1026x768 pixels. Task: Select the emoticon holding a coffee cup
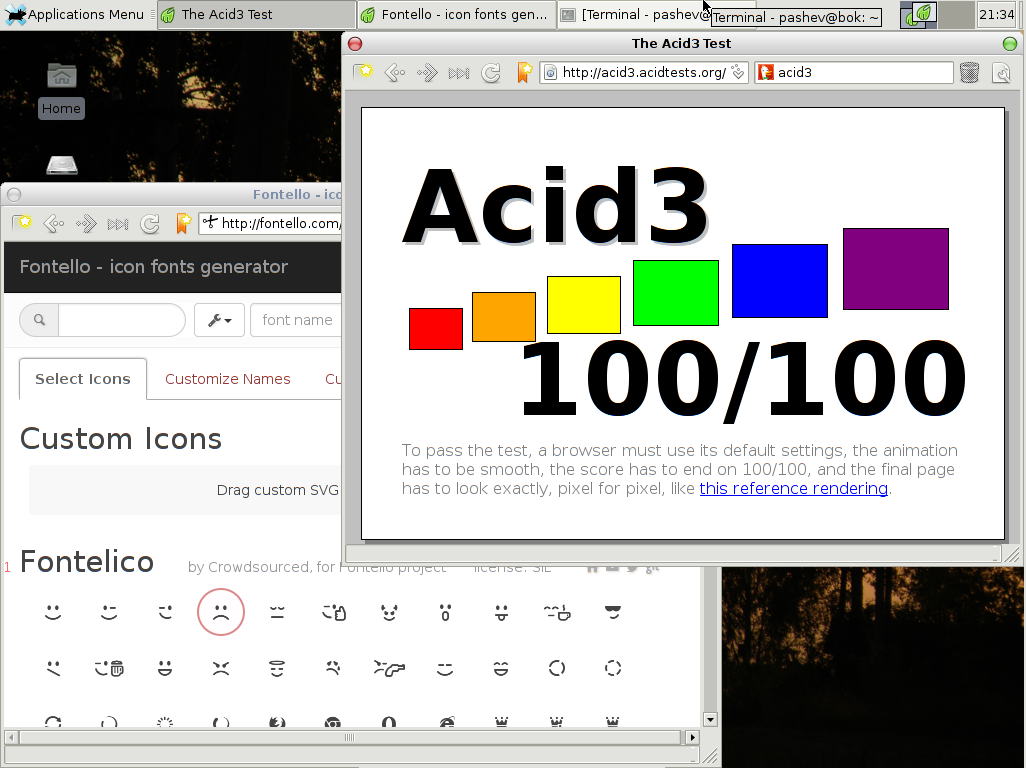click(x=557, y=612)
